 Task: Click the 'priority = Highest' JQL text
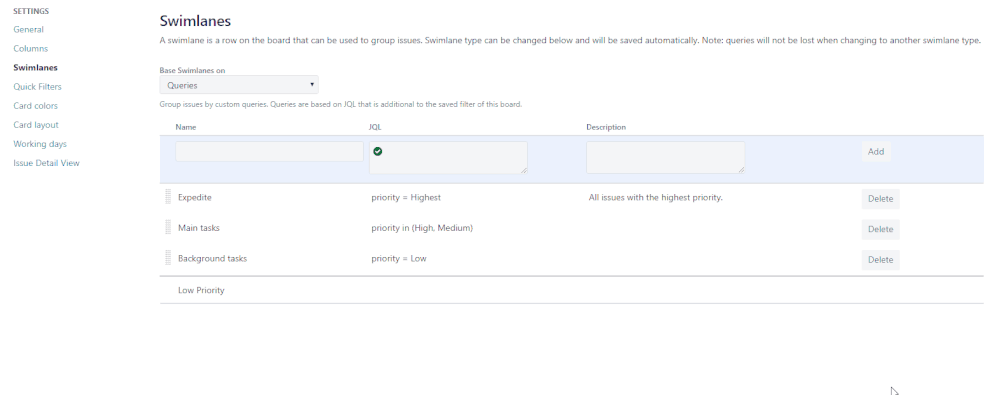pyautogui.click(x=406, y=198)
